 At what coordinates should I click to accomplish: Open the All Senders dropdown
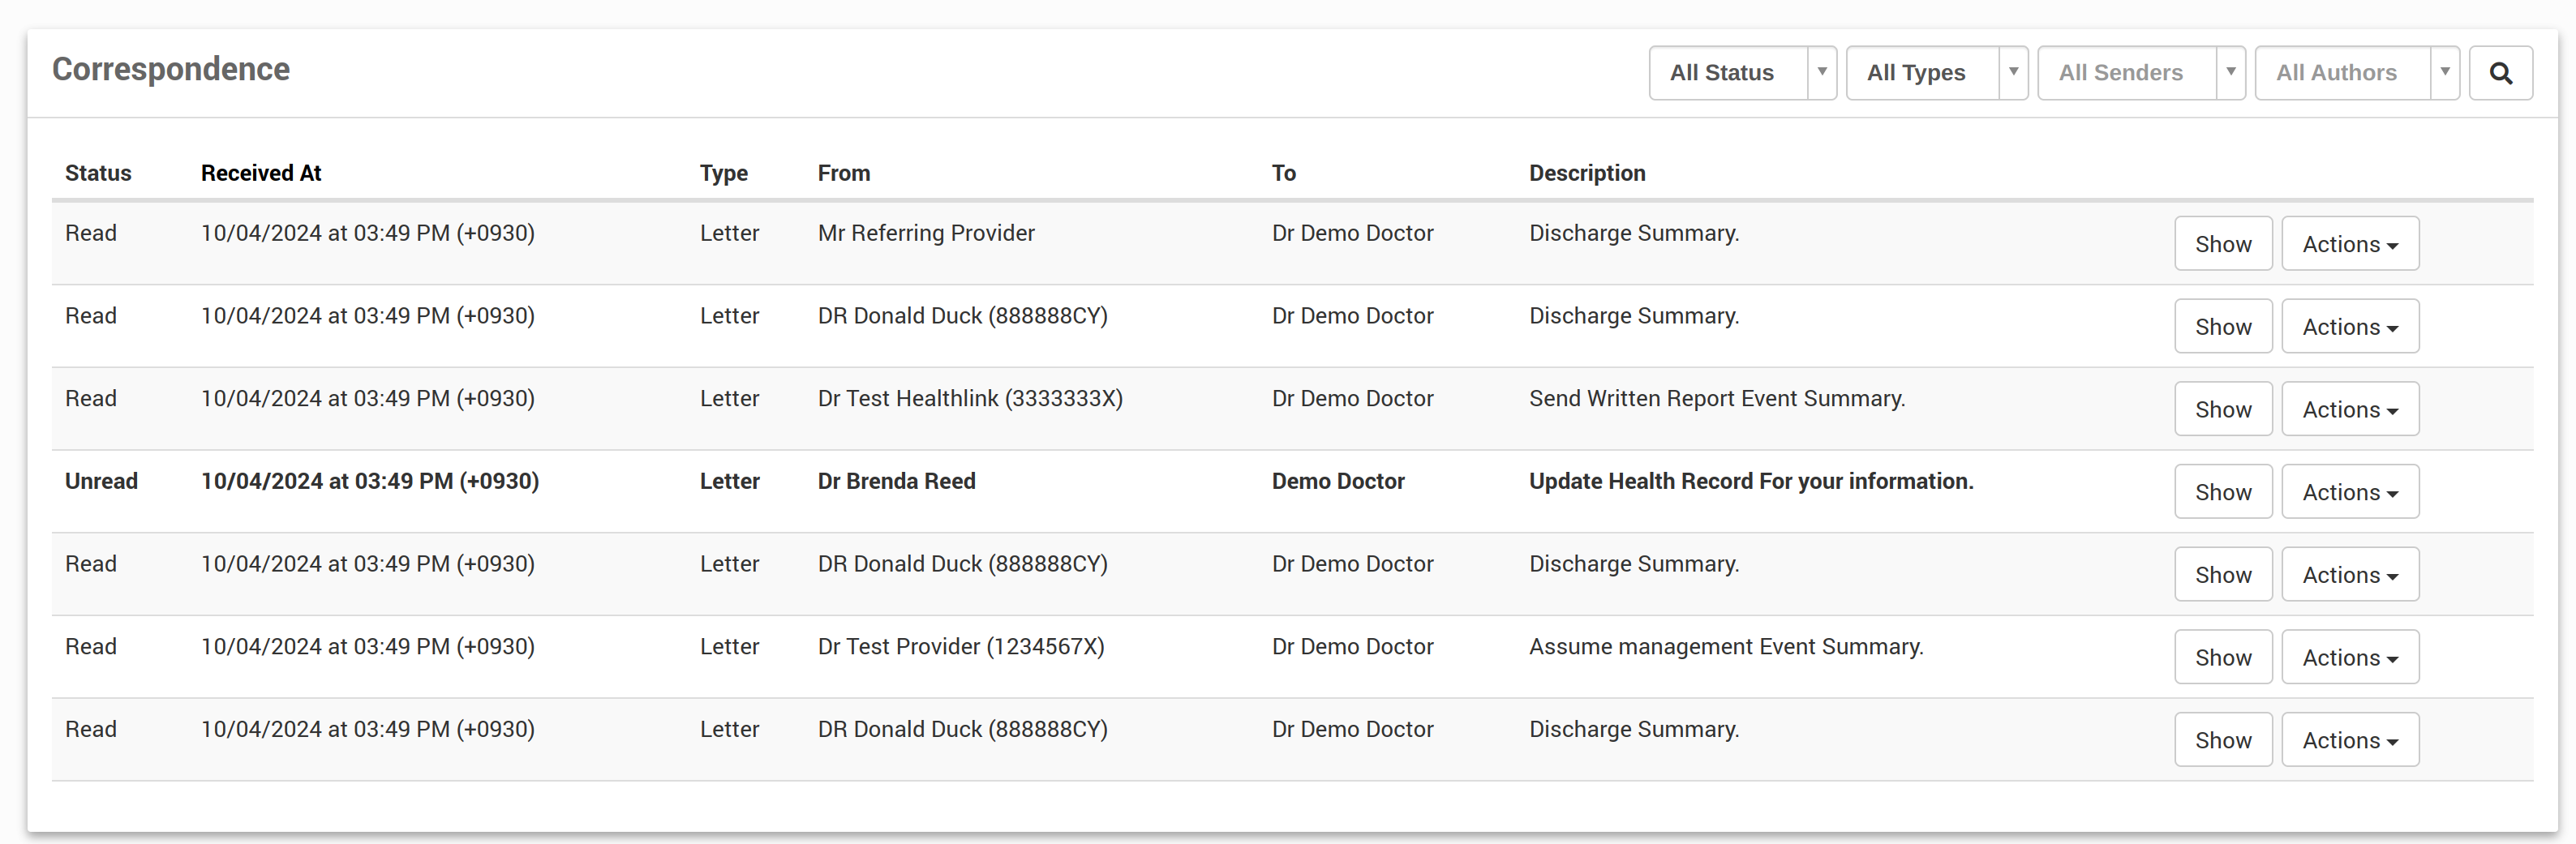click(x=2140, y=73)
